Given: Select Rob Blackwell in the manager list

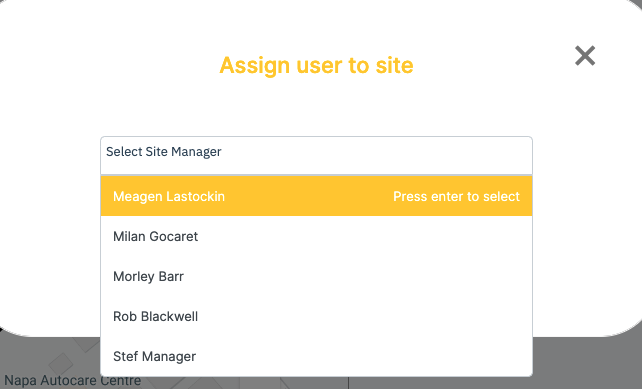Looking at the screenshot, I should (316, 317).
